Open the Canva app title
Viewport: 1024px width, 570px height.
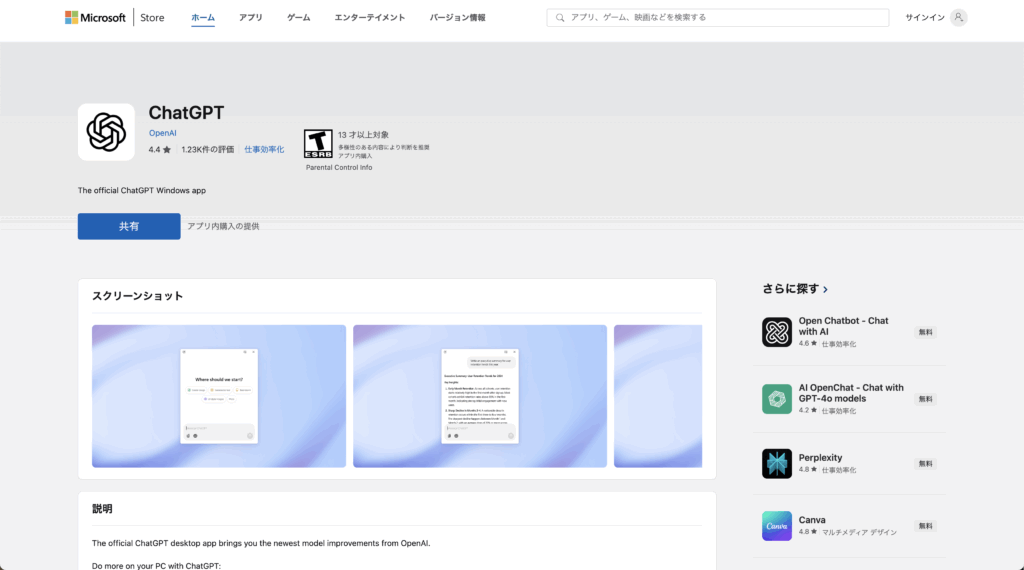coord(812,520)
